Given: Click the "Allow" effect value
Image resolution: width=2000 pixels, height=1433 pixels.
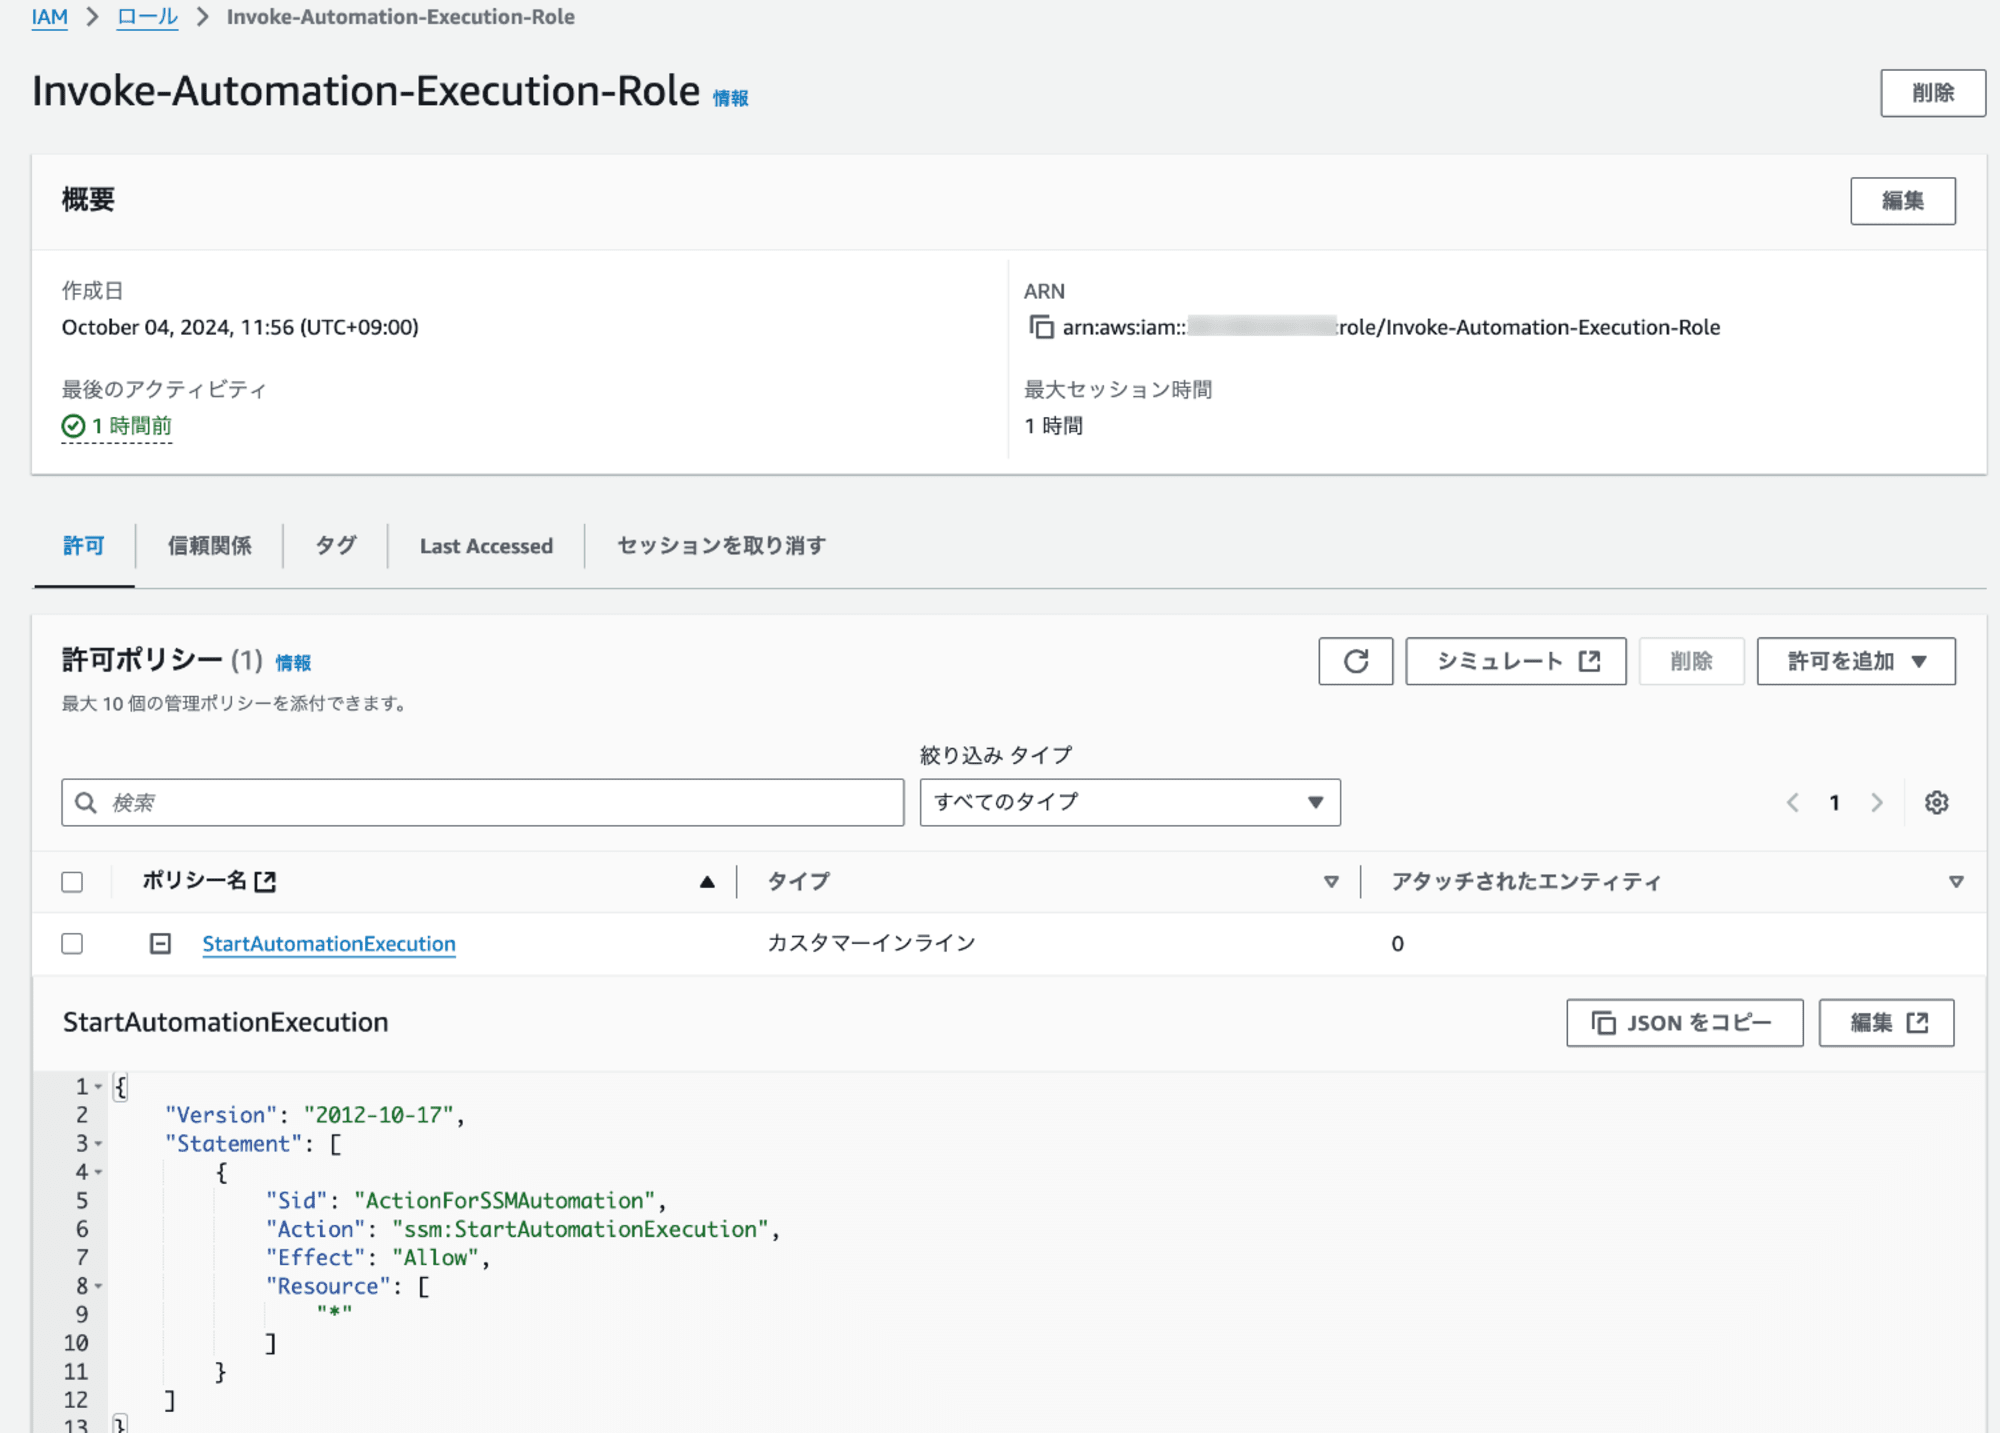Looking at the screenshot, I should (x=435, y=1257).
